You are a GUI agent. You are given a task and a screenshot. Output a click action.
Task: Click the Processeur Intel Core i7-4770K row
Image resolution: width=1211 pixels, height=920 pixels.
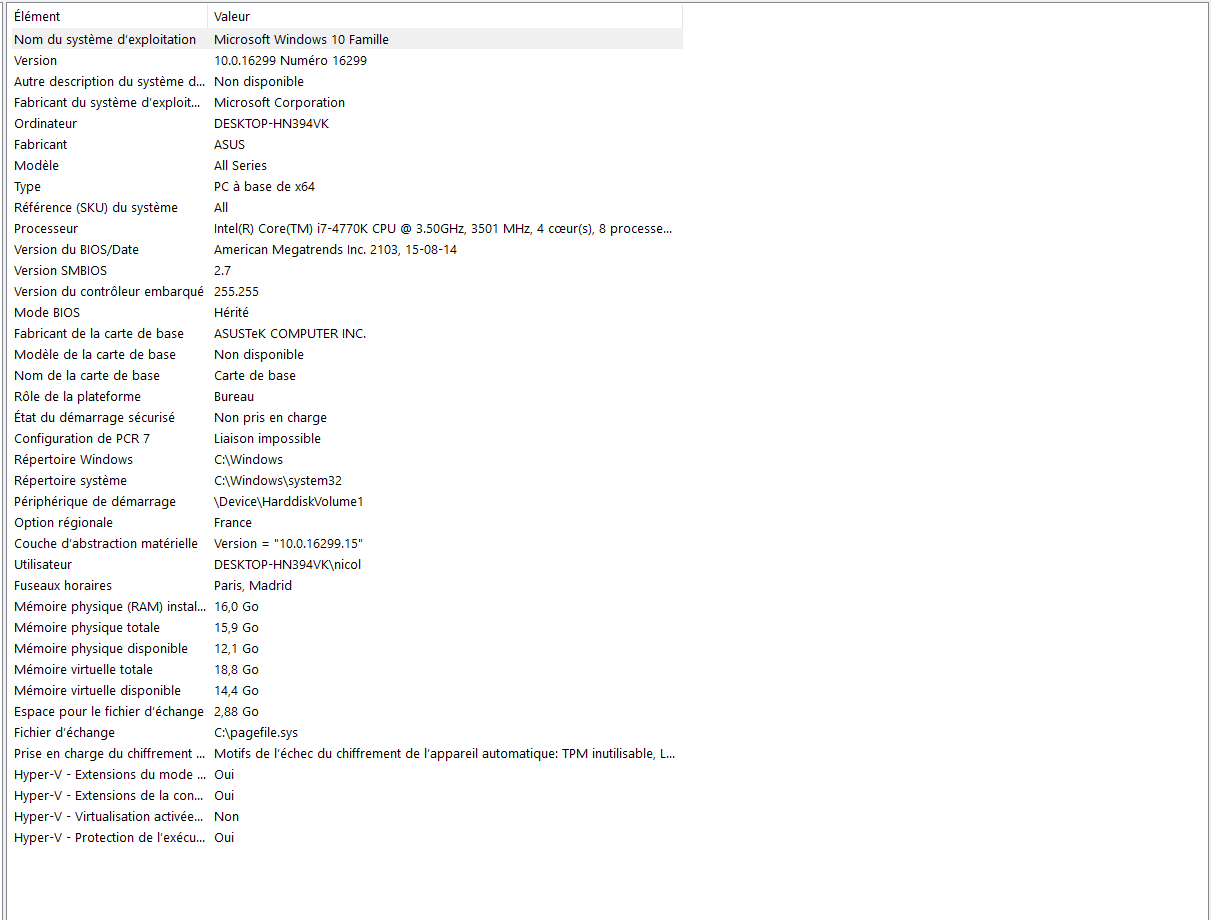click(346, 228)
